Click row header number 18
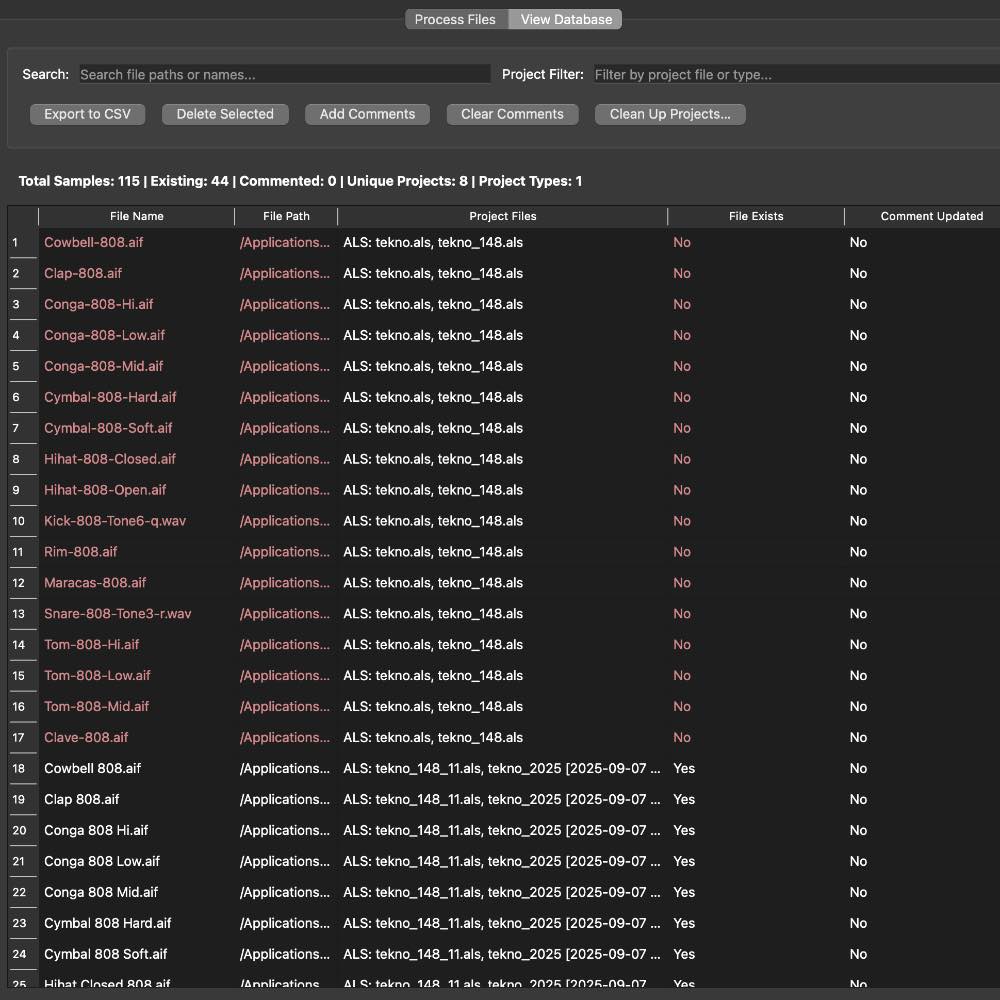Viewport: 1000px width, 1000px height. point(23,768)
